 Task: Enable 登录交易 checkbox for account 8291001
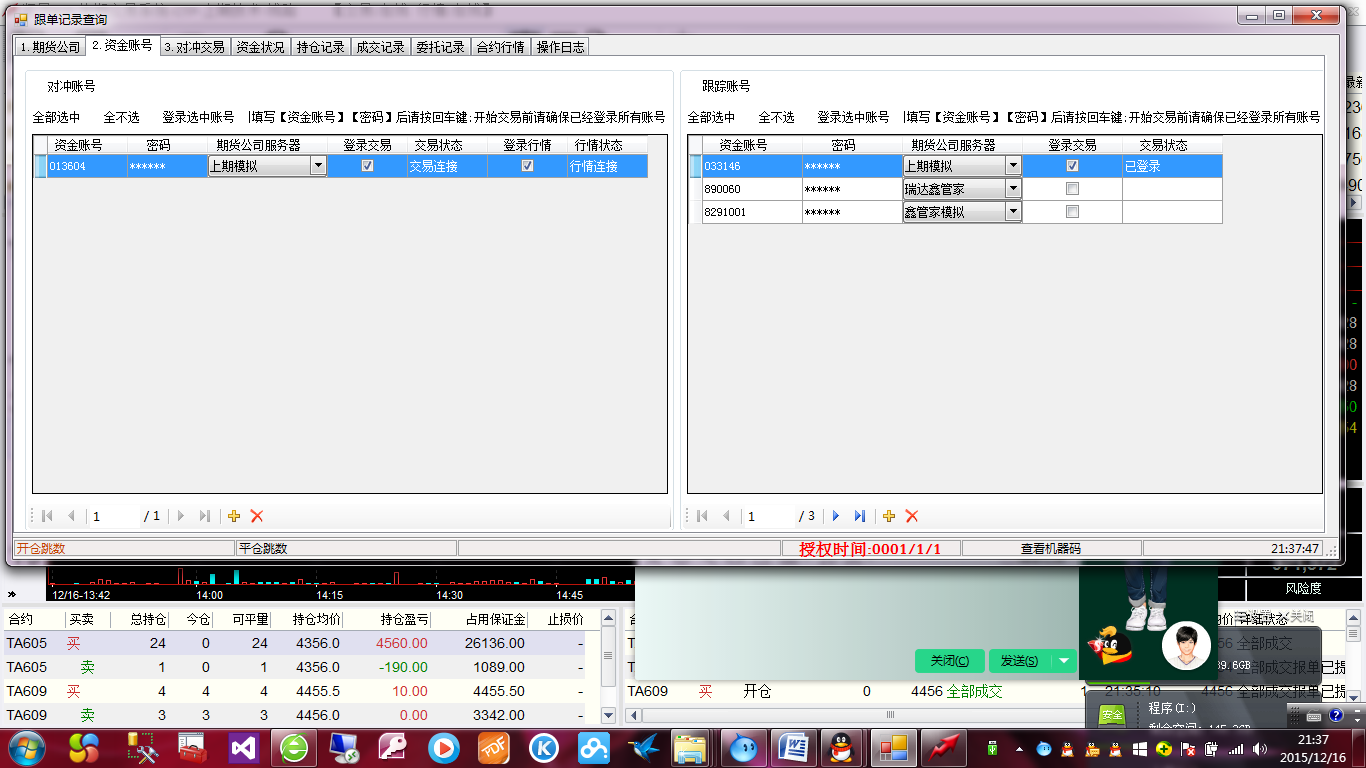[1072, 212]
